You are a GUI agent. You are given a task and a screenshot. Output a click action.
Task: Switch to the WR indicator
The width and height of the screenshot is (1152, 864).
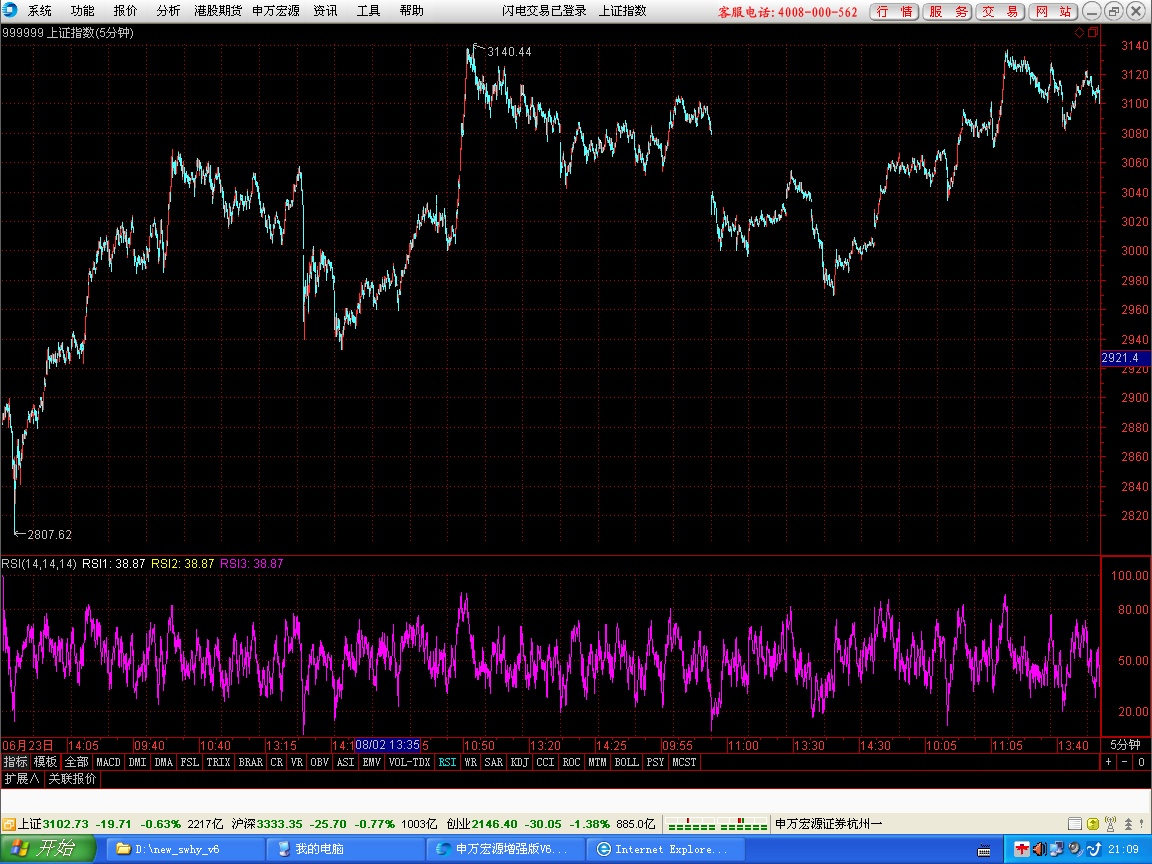(471, 762)
